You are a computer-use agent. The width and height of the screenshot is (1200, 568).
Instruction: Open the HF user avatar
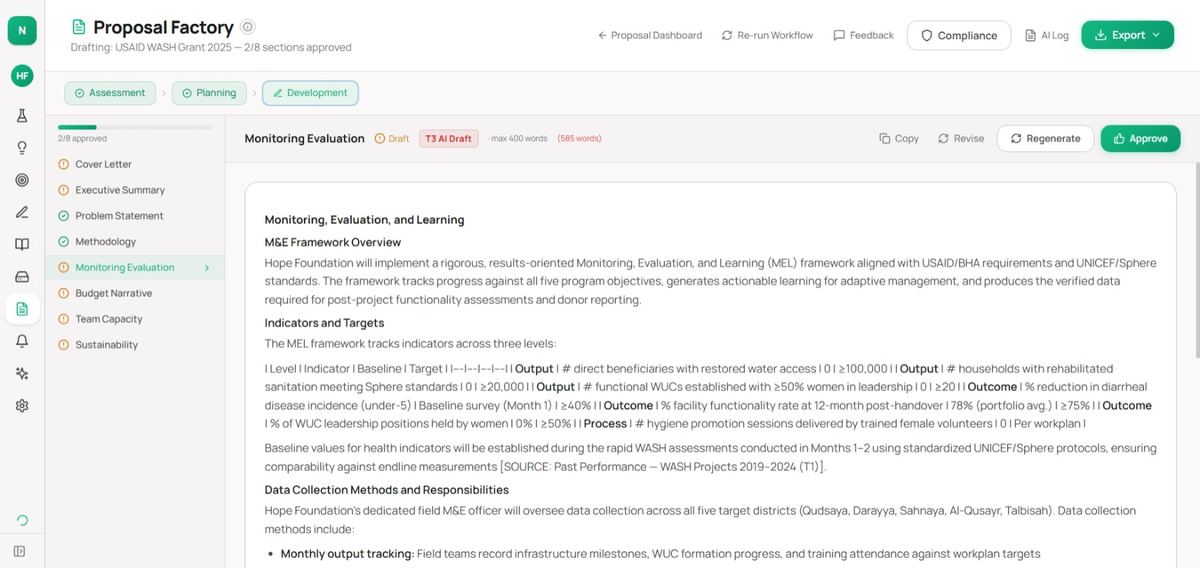22,75
